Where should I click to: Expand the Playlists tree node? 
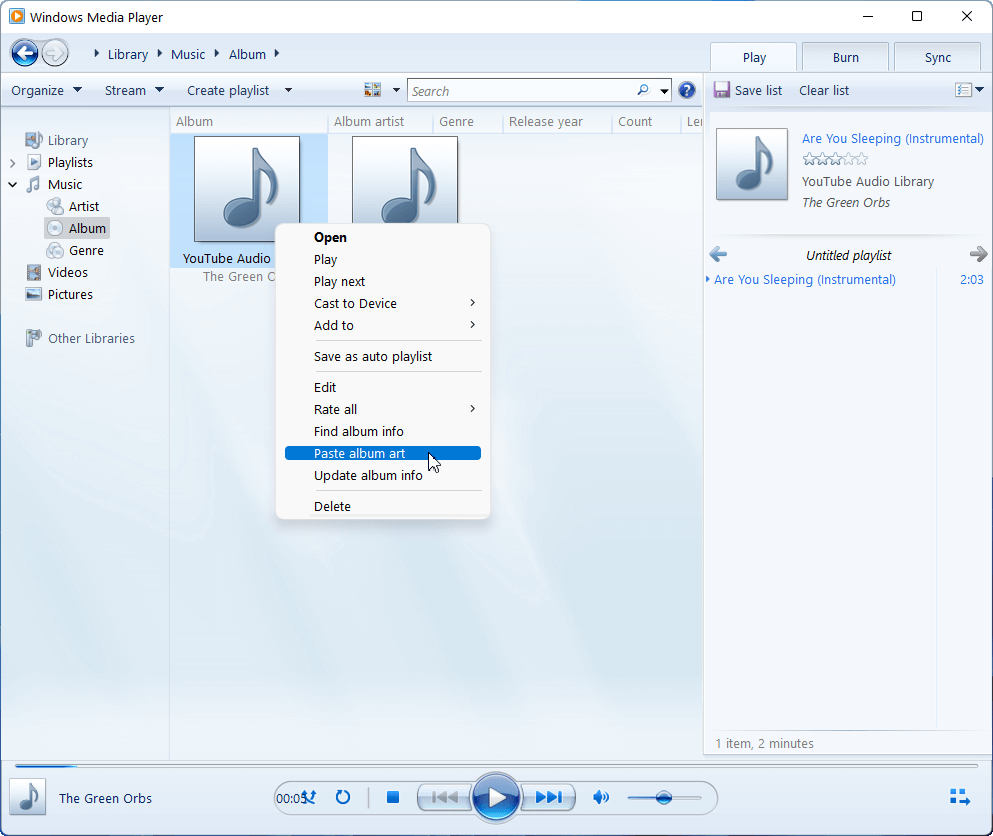(13, 163)
